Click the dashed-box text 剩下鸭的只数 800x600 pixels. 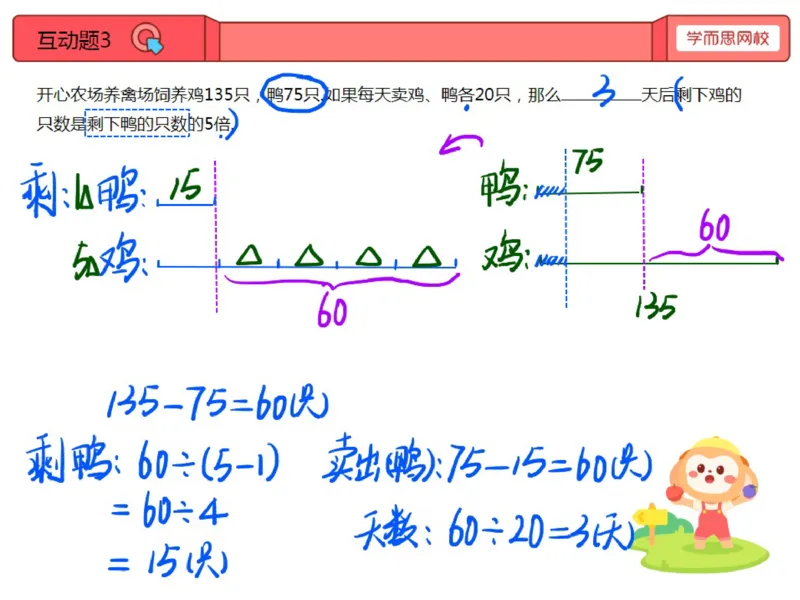(137, 123)
